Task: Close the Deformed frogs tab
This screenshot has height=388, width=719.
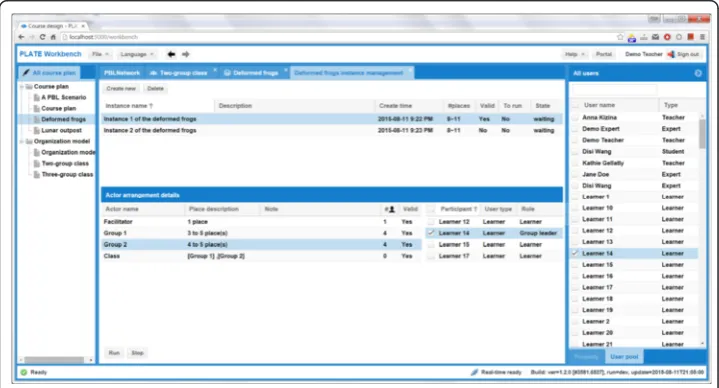Action: pos(286,70)
